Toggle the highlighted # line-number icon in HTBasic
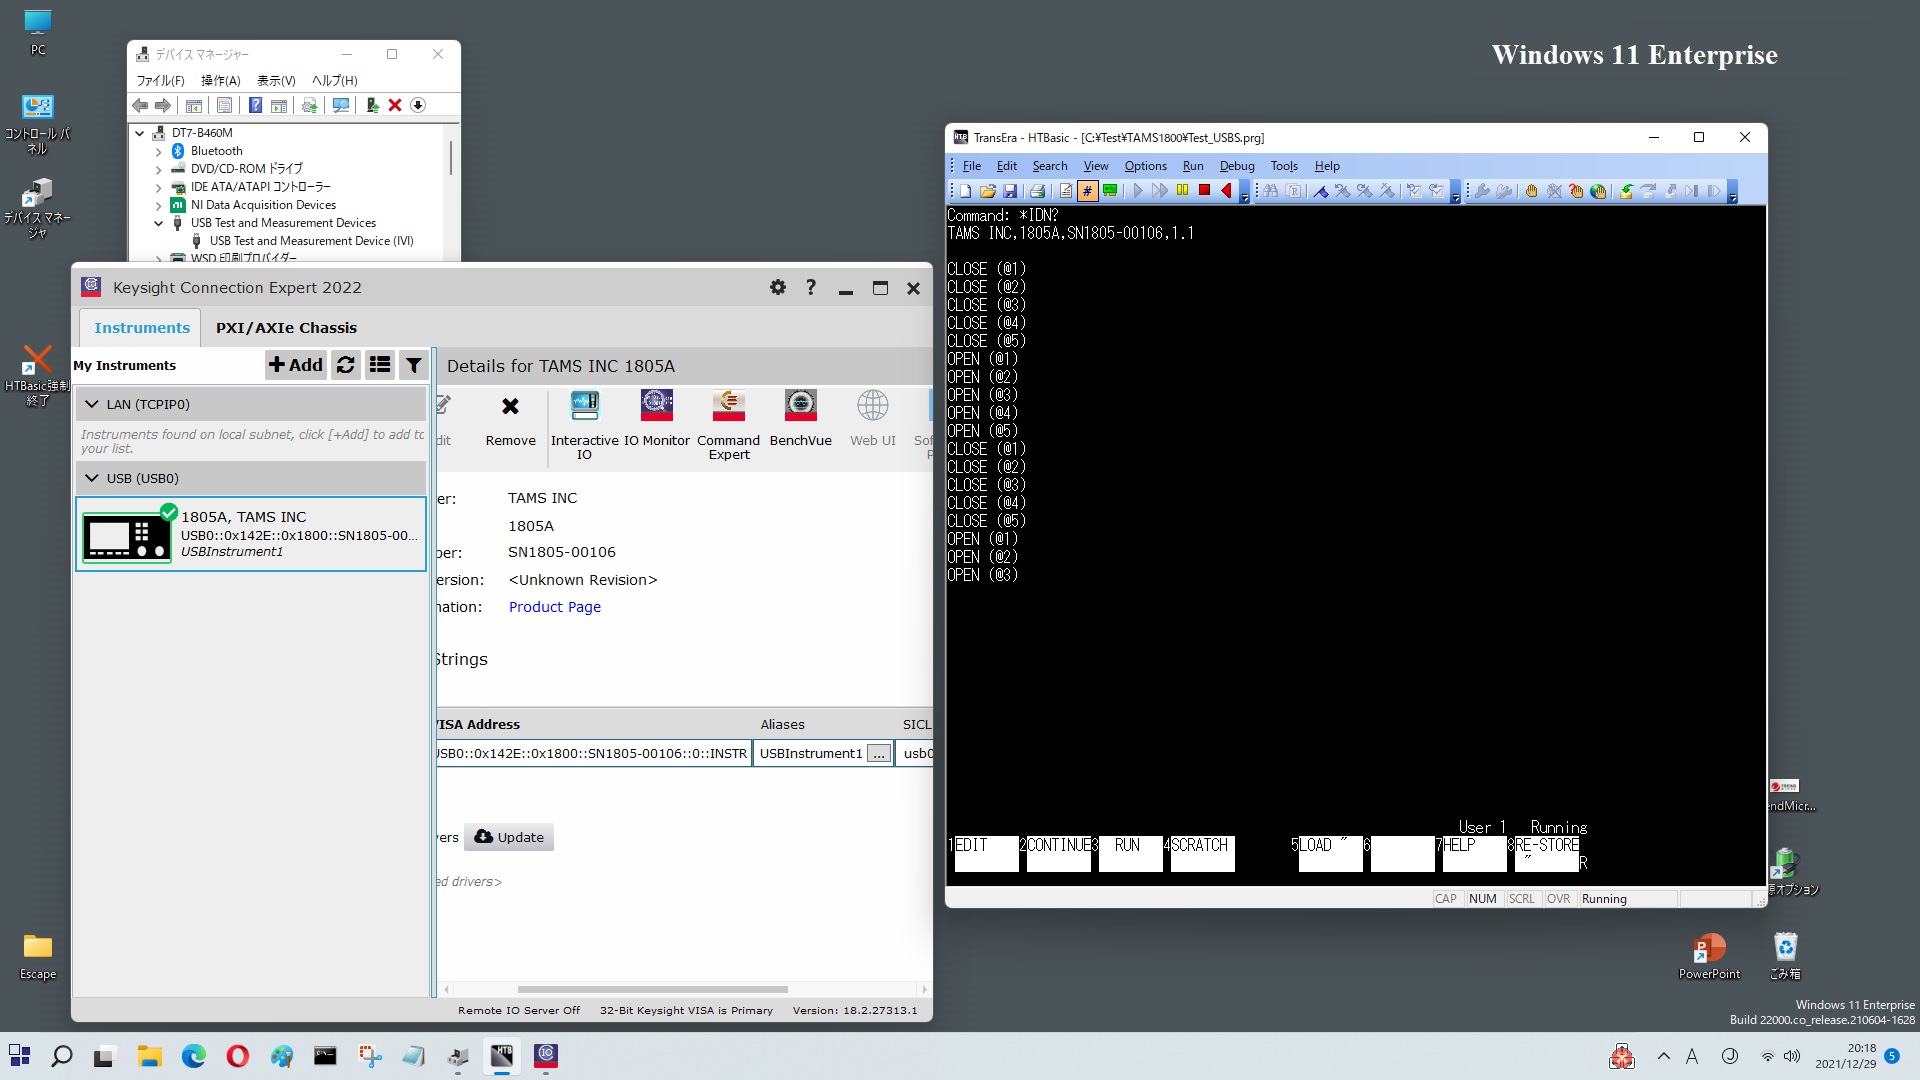 click(x=1087, y=191)
